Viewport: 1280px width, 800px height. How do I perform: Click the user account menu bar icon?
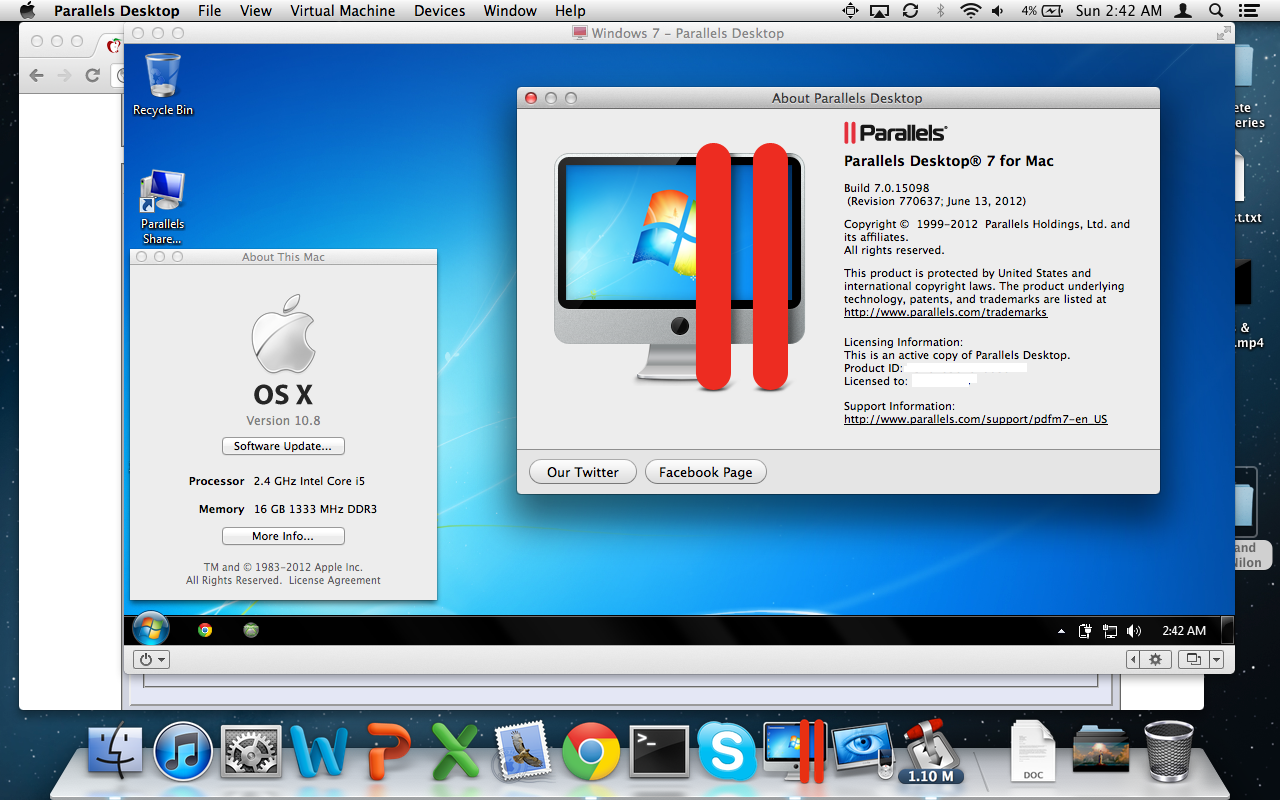(1184, 11)
